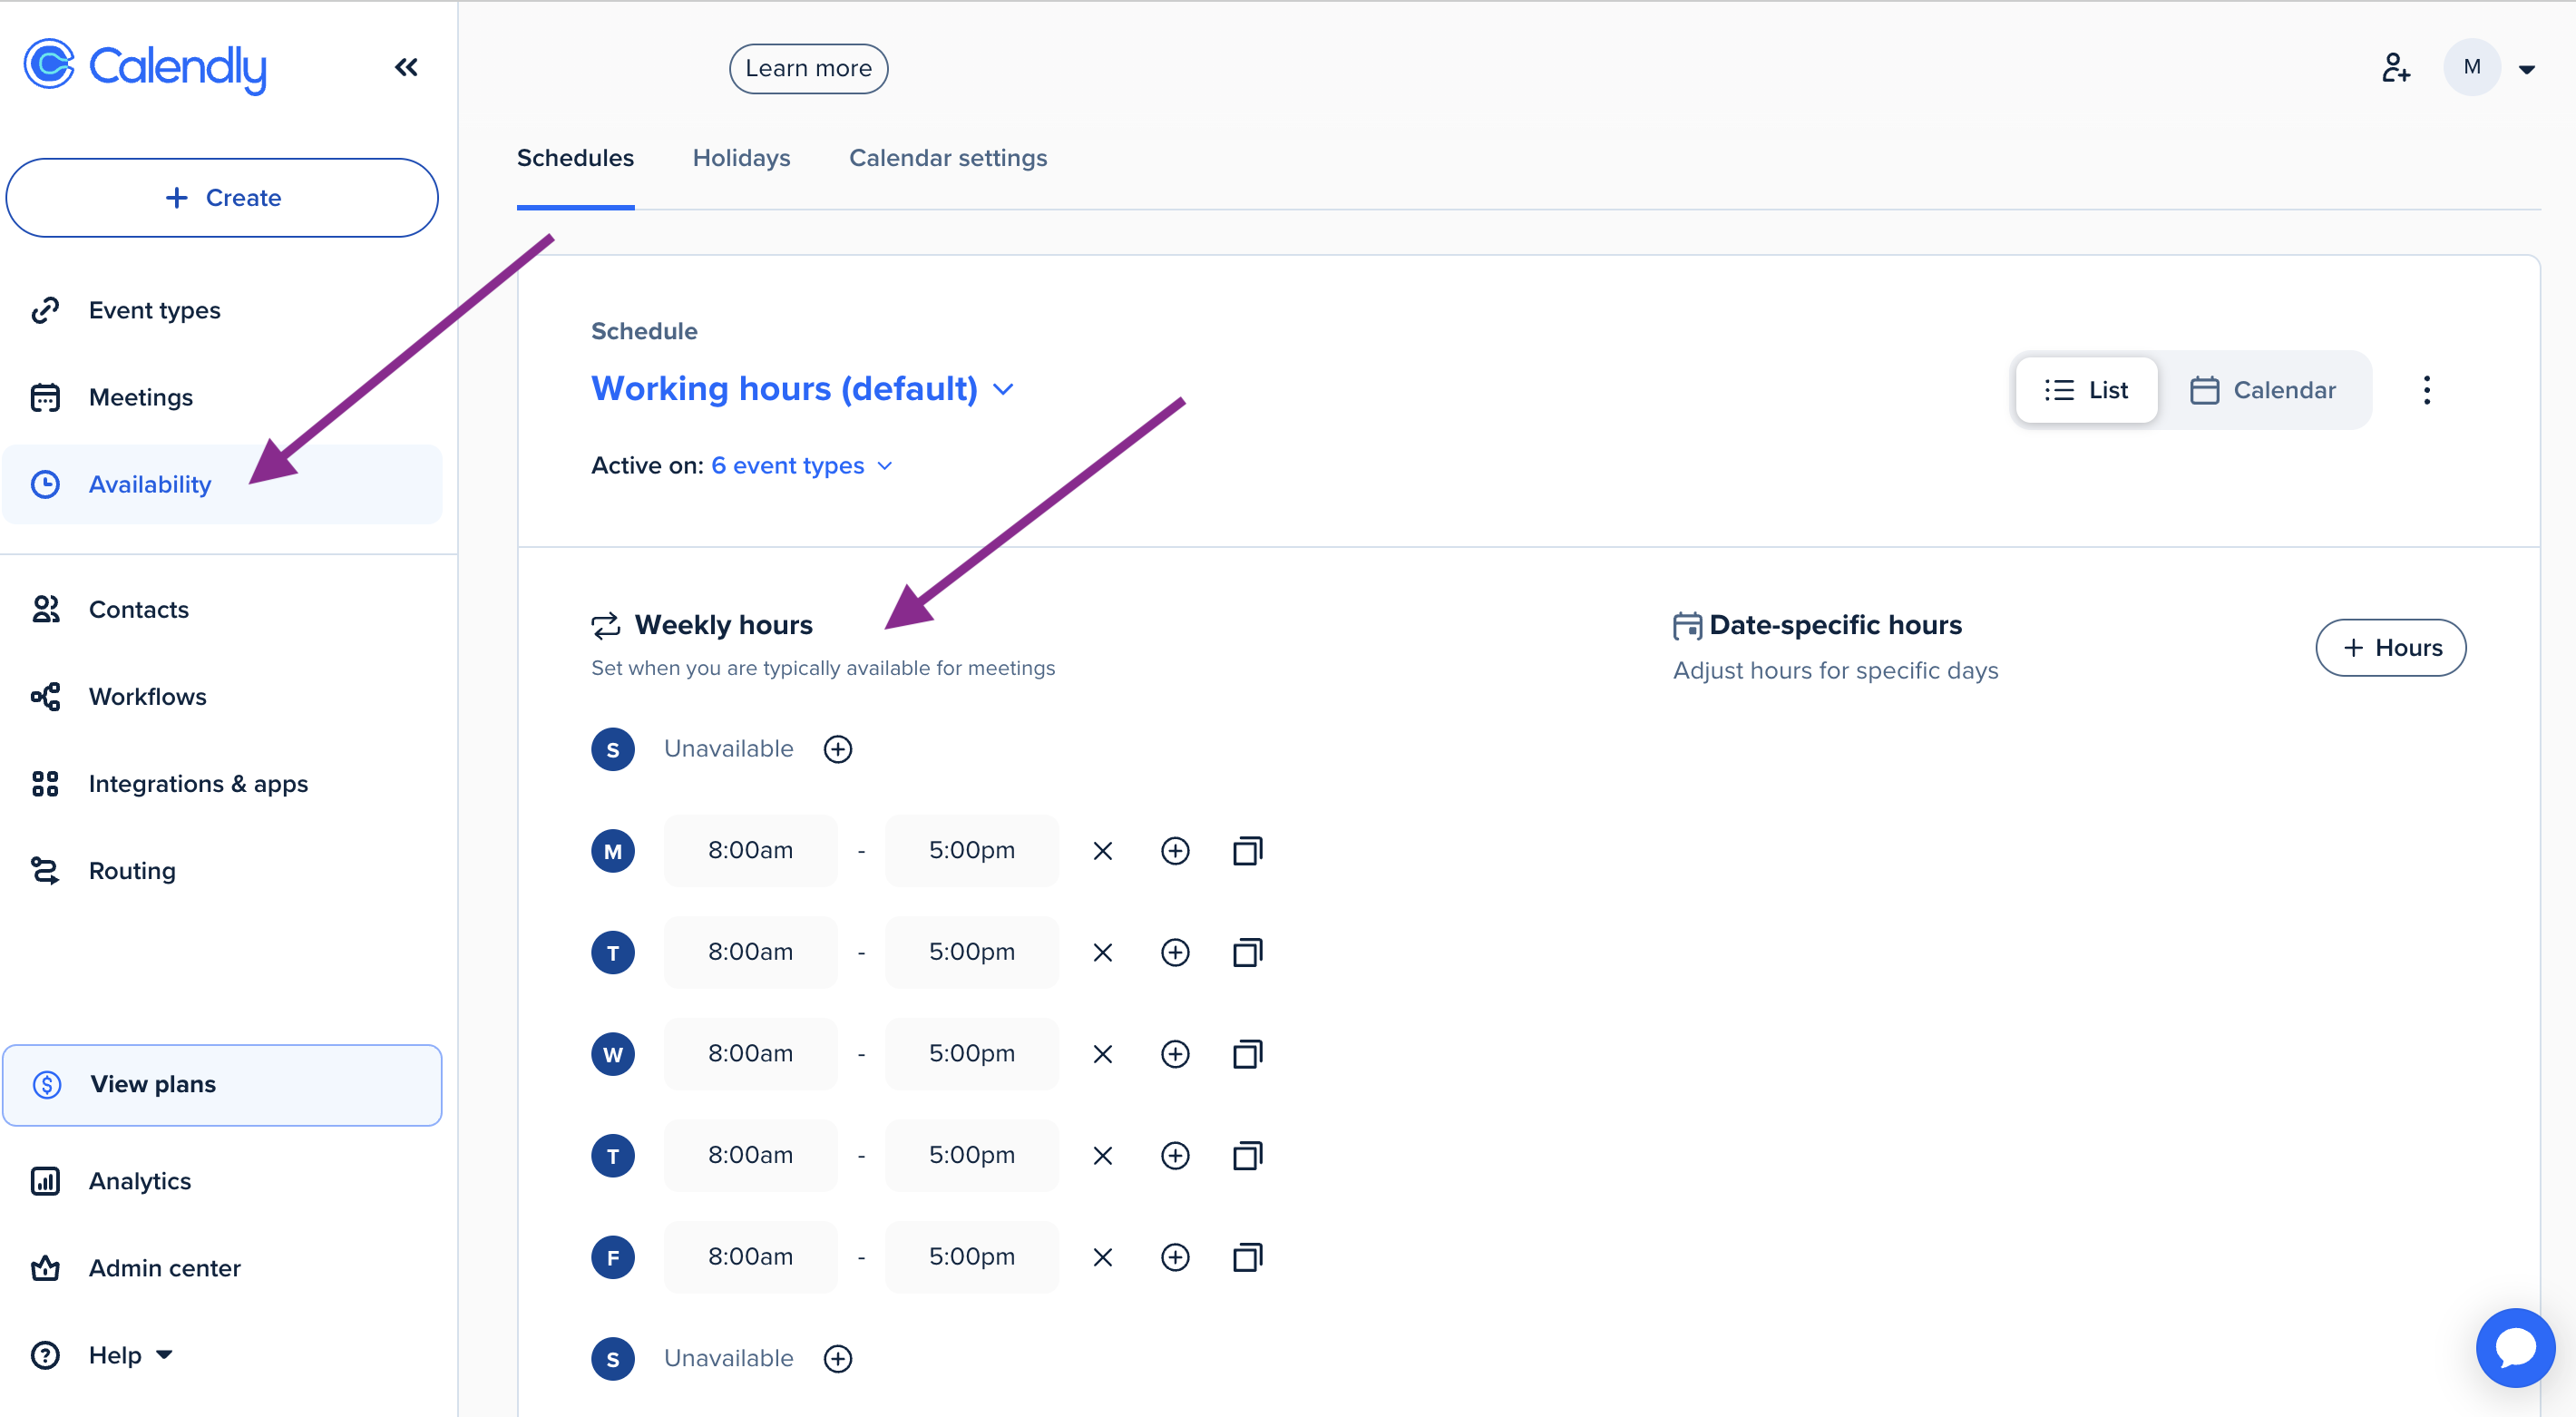Edit Friday start time 8:00am
Viewport: 2576px width, 1417px height.
750,1257
